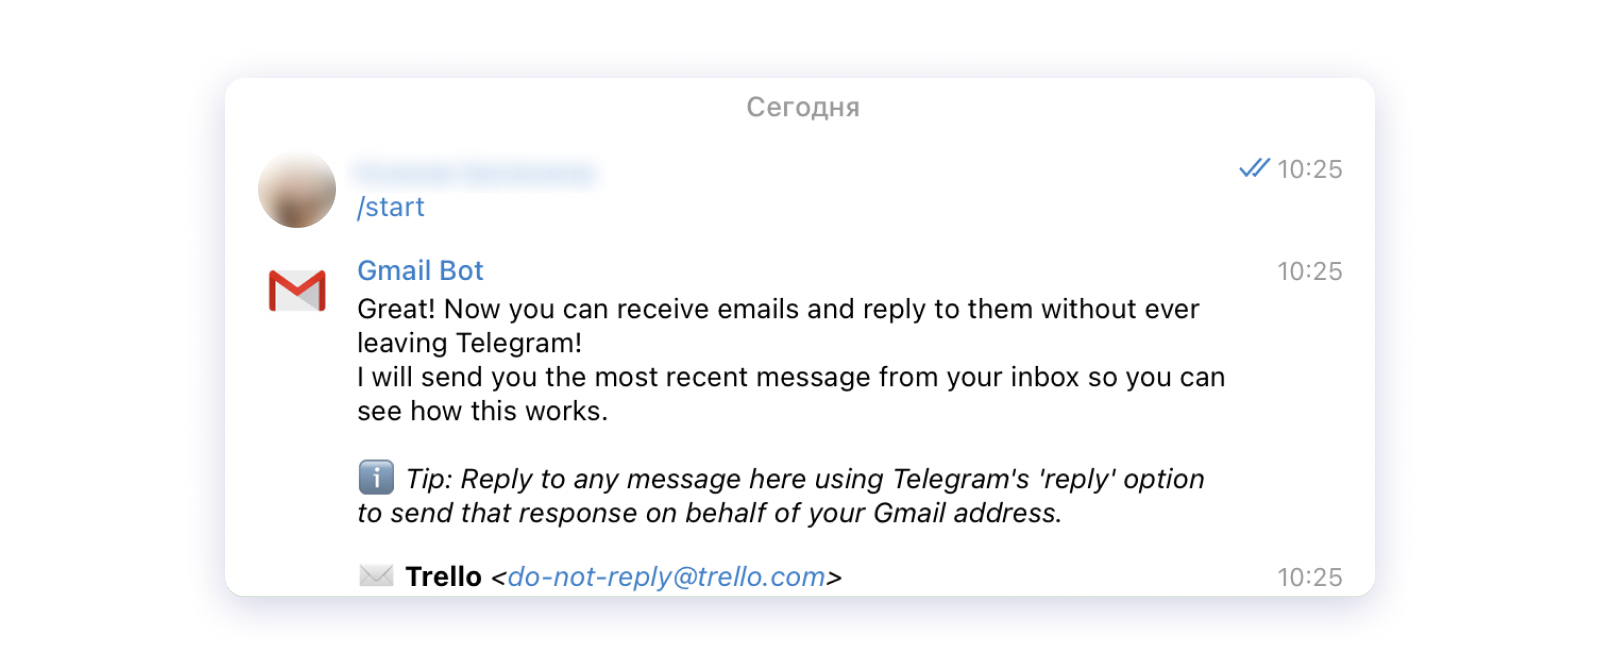Open the blurred user profile photo

297,189
